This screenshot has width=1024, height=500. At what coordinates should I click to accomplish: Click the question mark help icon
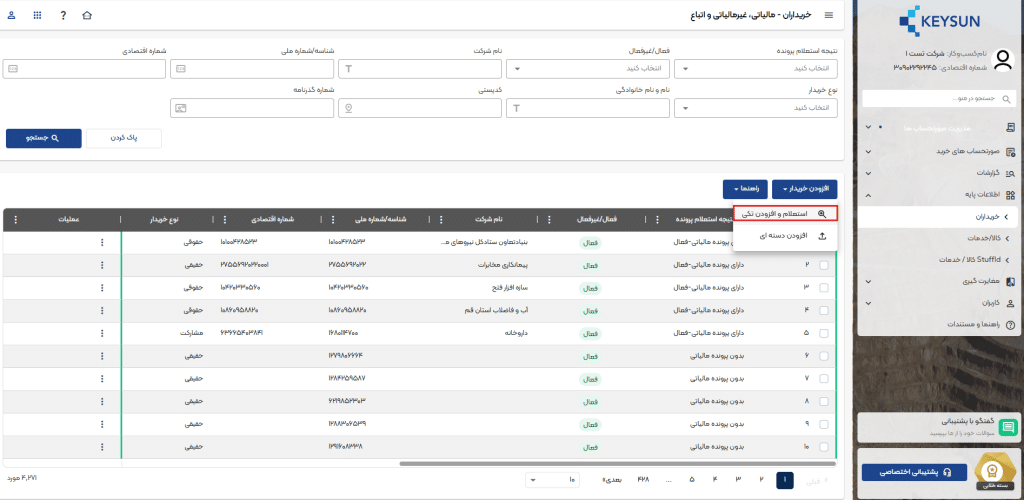[63, 17]
